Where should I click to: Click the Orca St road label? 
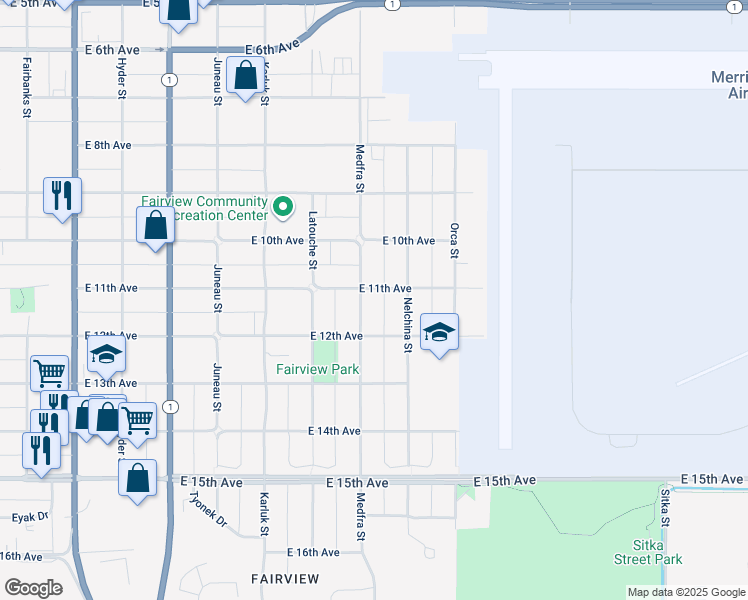coord(454,240)
